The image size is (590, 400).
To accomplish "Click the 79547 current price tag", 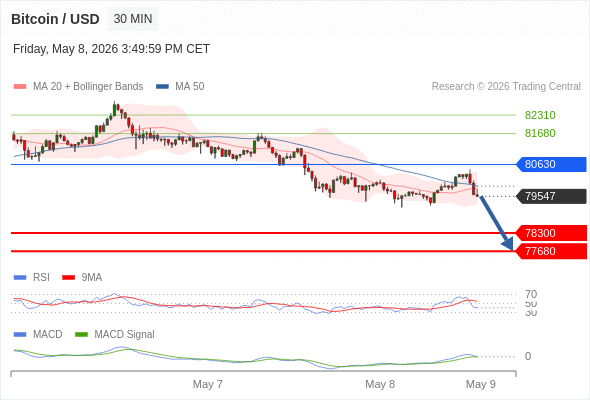I will 551,196.
